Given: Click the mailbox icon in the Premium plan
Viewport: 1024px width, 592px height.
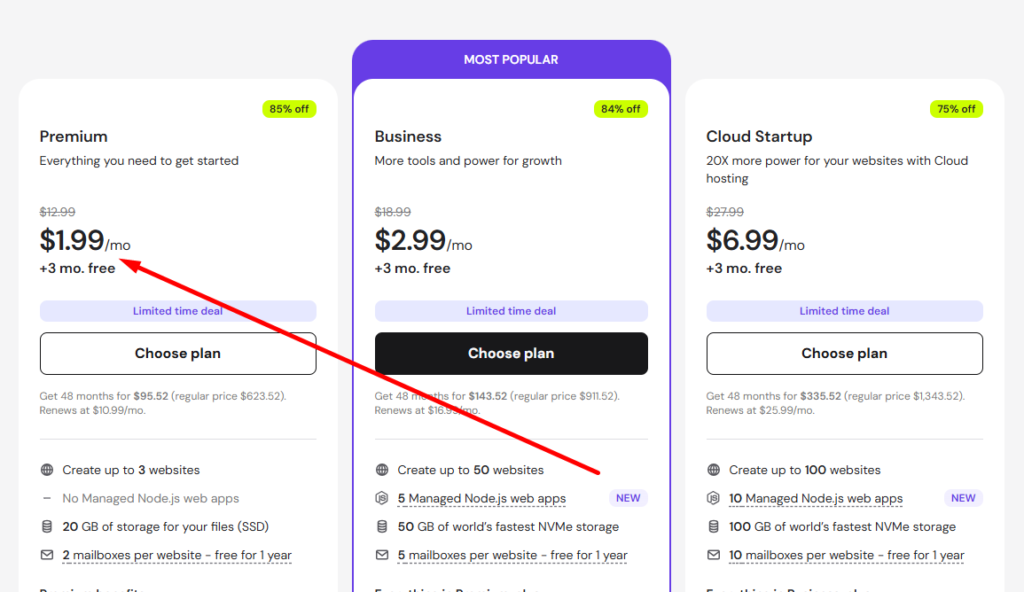Looking at the screenshot, I should (48, 554).
